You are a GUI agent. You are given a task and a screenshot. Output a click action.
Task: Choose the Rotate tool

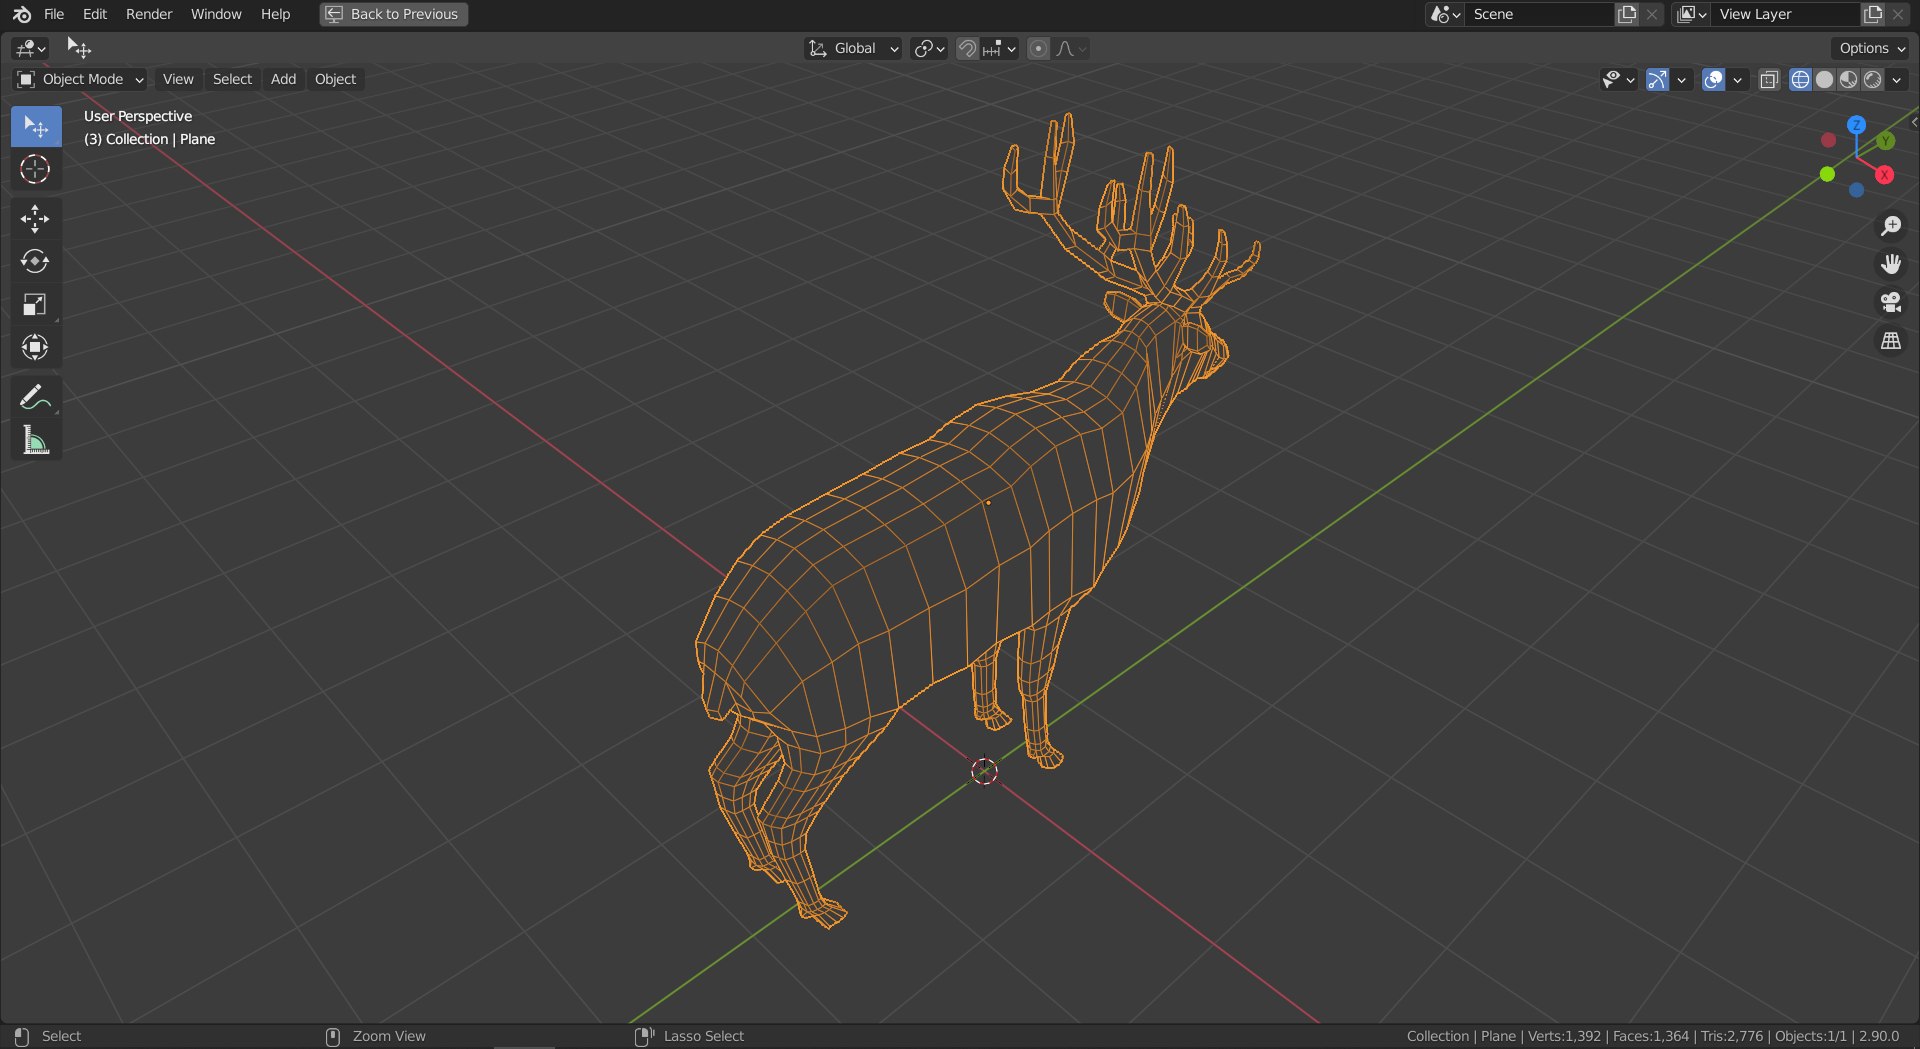pos(36,261)
